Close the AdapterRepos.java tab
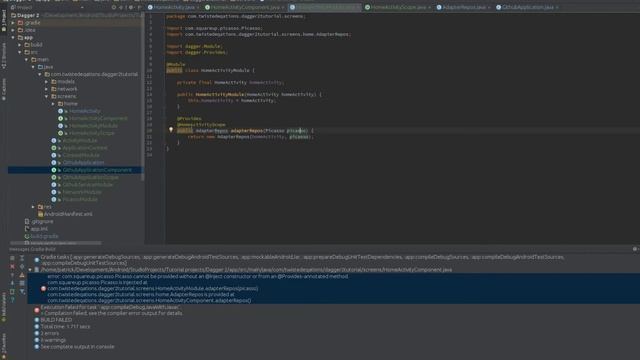640x360 pixels. 489,7
